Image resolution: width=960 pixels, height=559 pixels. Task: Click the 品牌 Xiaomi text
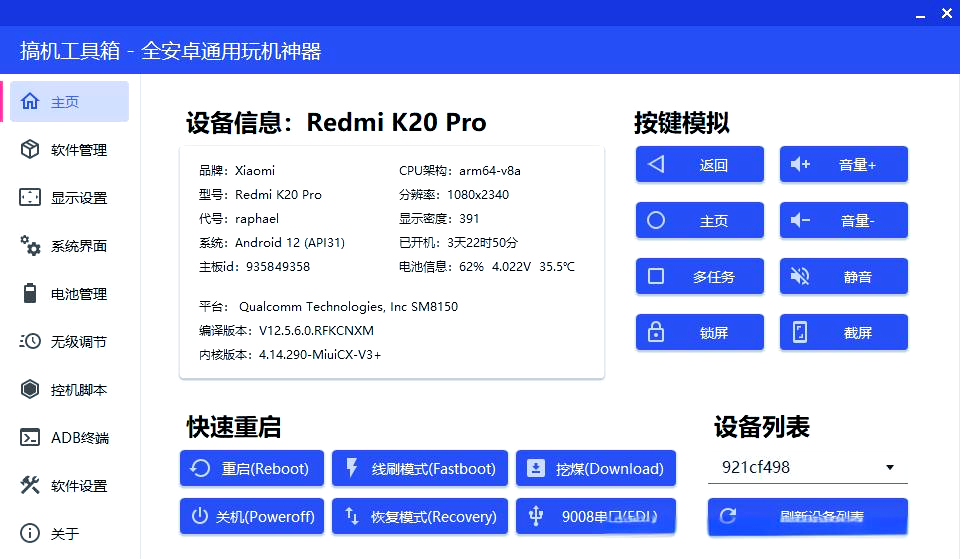pyautogui.click(x=237, y=171)
